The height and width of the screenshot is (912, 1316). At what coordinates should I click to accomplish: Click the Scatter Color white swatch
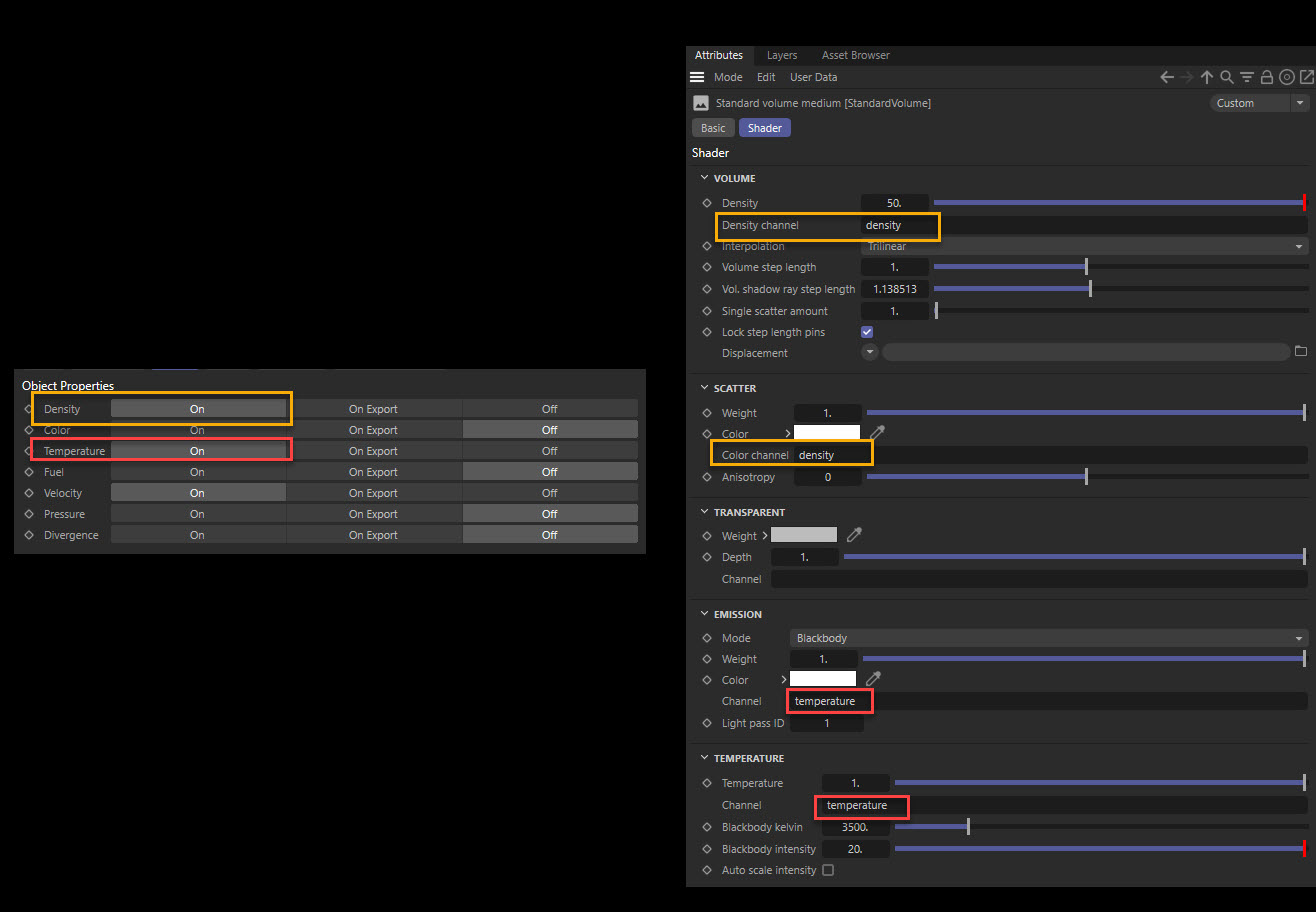click(x=826, y=432)
